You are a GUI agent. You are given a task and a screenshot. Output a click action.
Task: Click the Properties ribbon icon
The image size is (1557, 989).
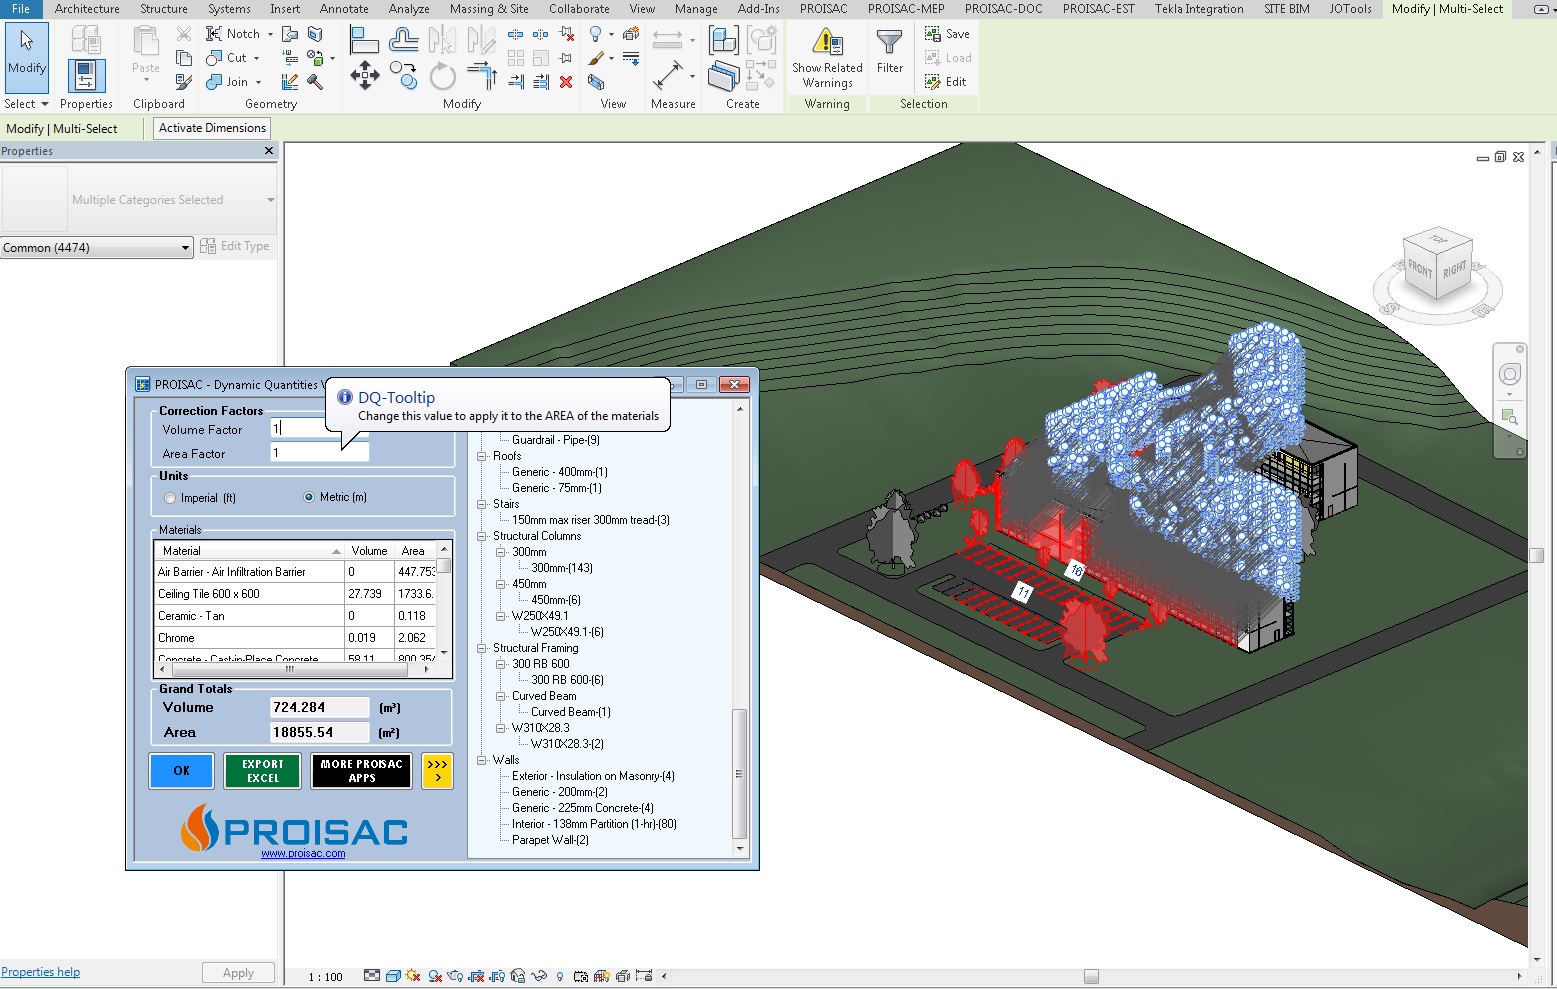(86, 76)
